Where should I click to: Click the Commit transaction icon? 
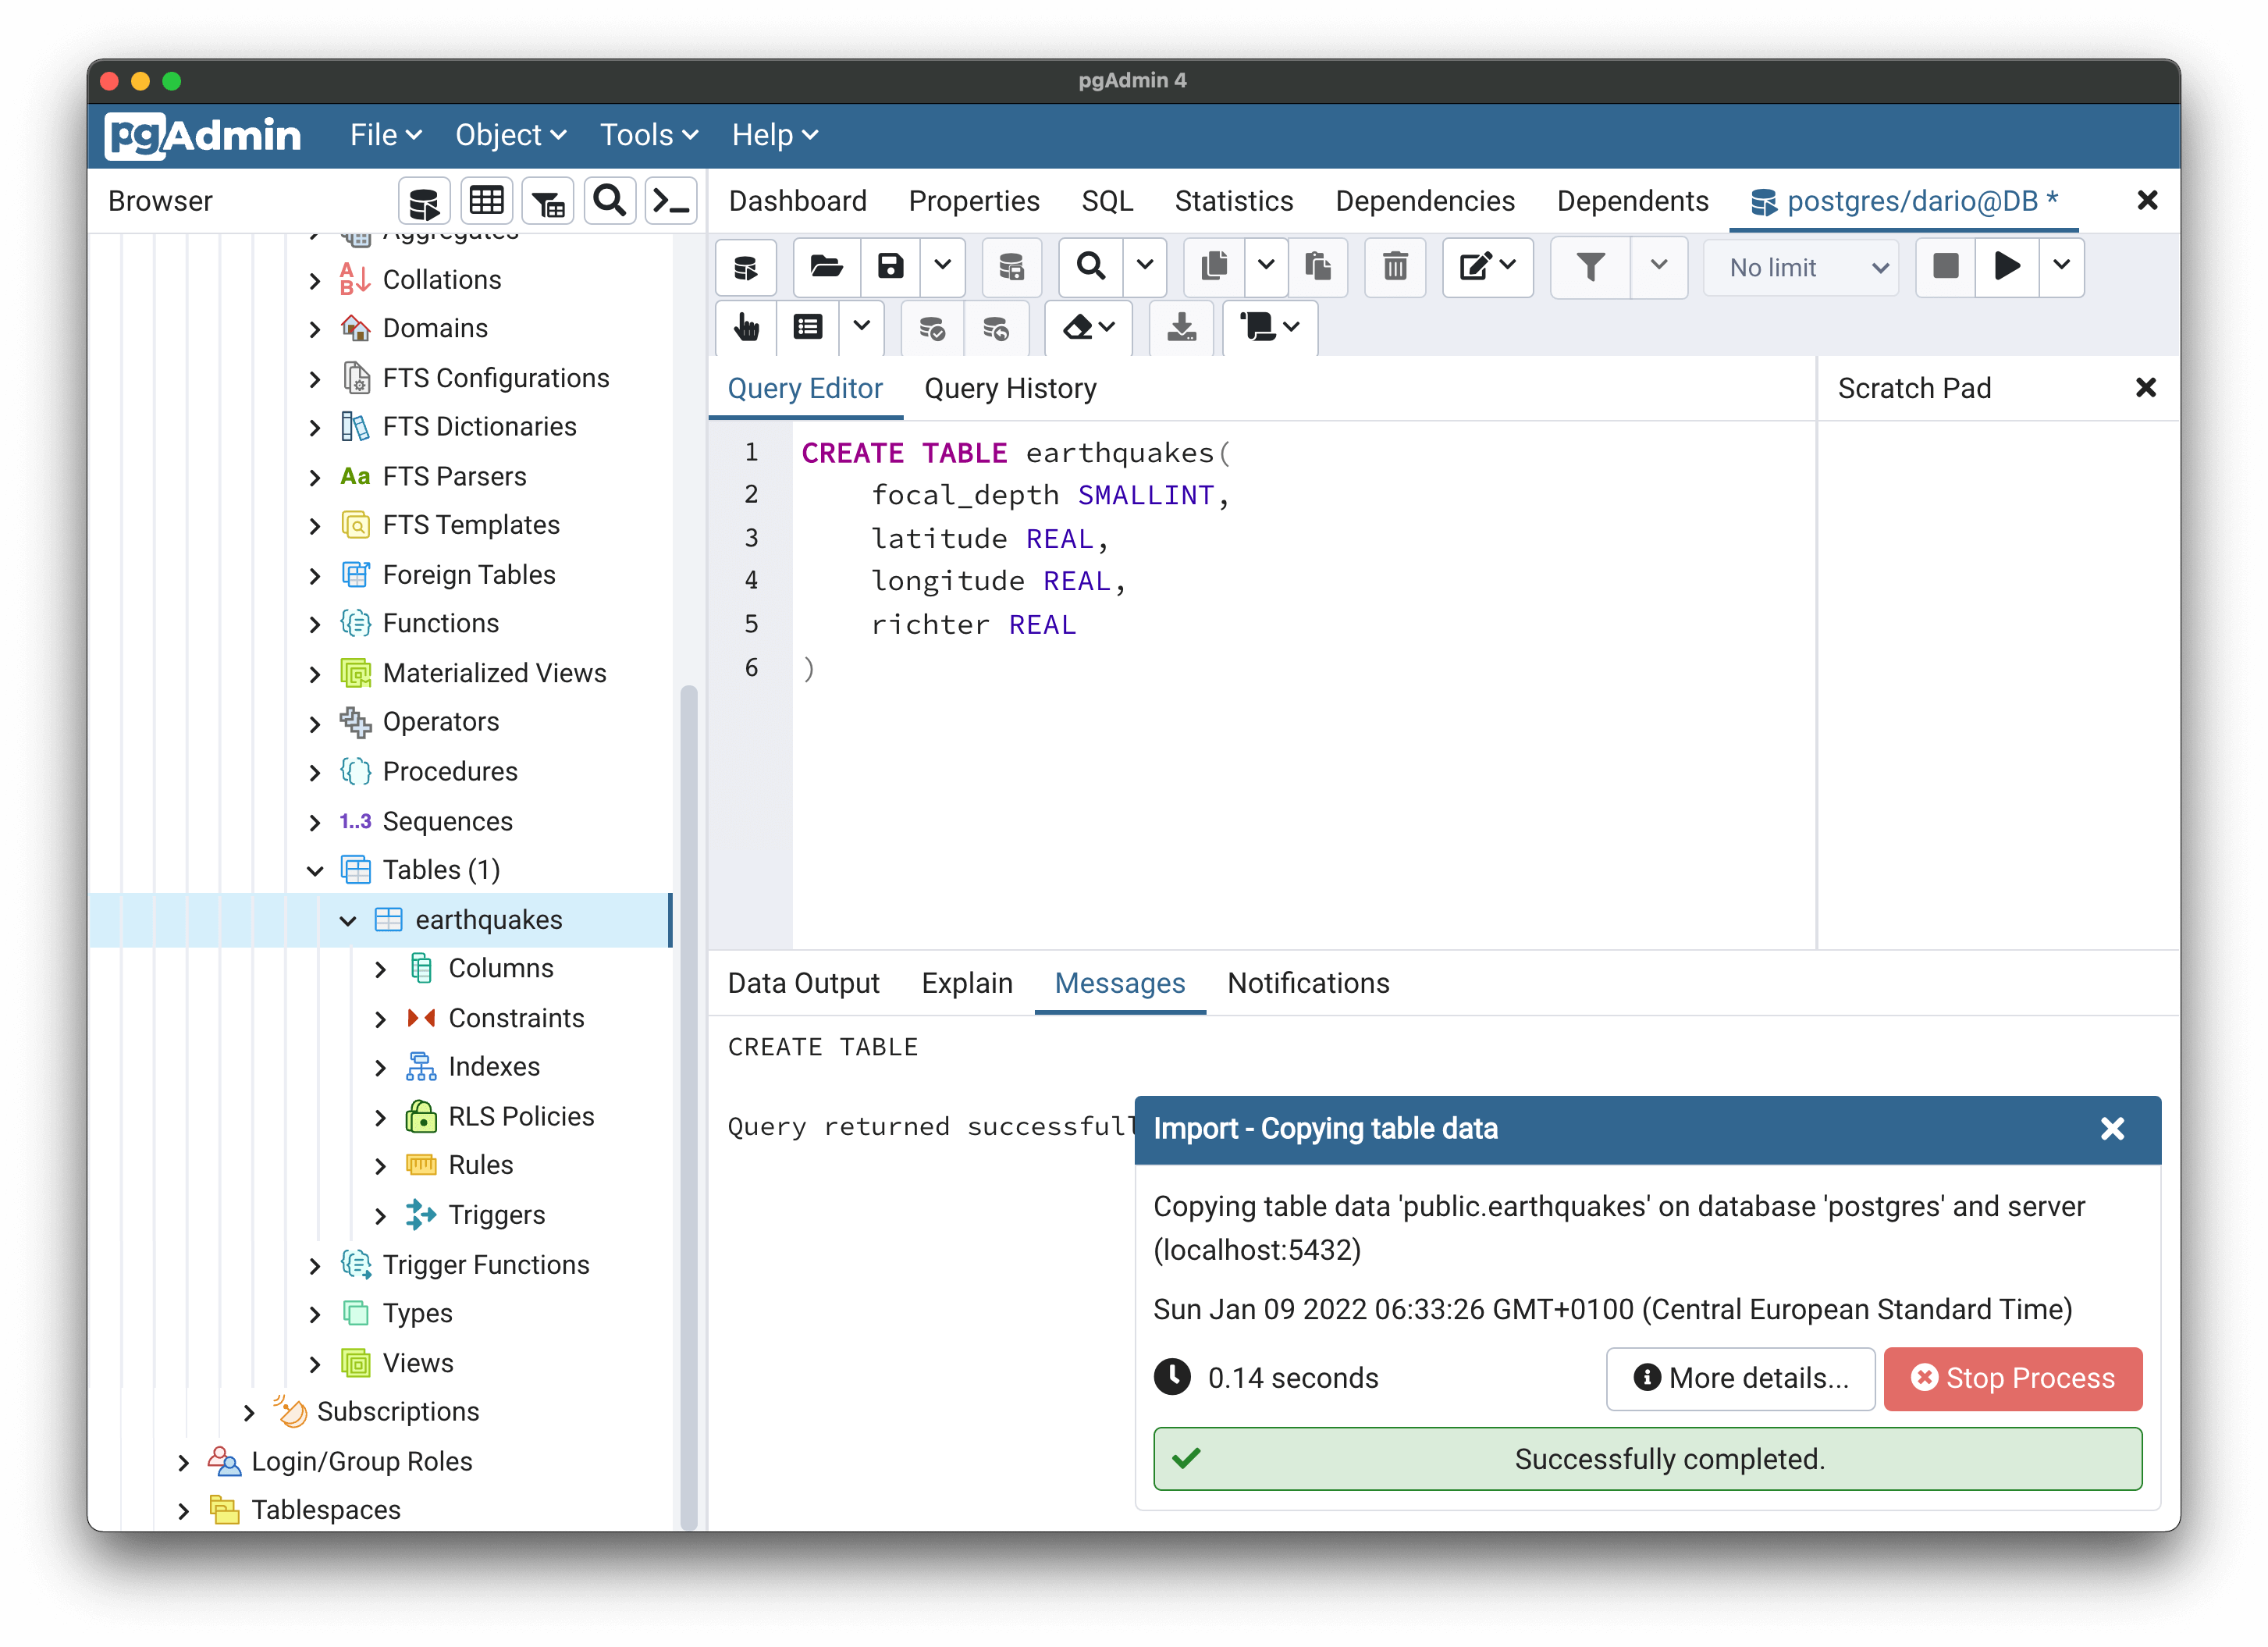tap(932, 328)
